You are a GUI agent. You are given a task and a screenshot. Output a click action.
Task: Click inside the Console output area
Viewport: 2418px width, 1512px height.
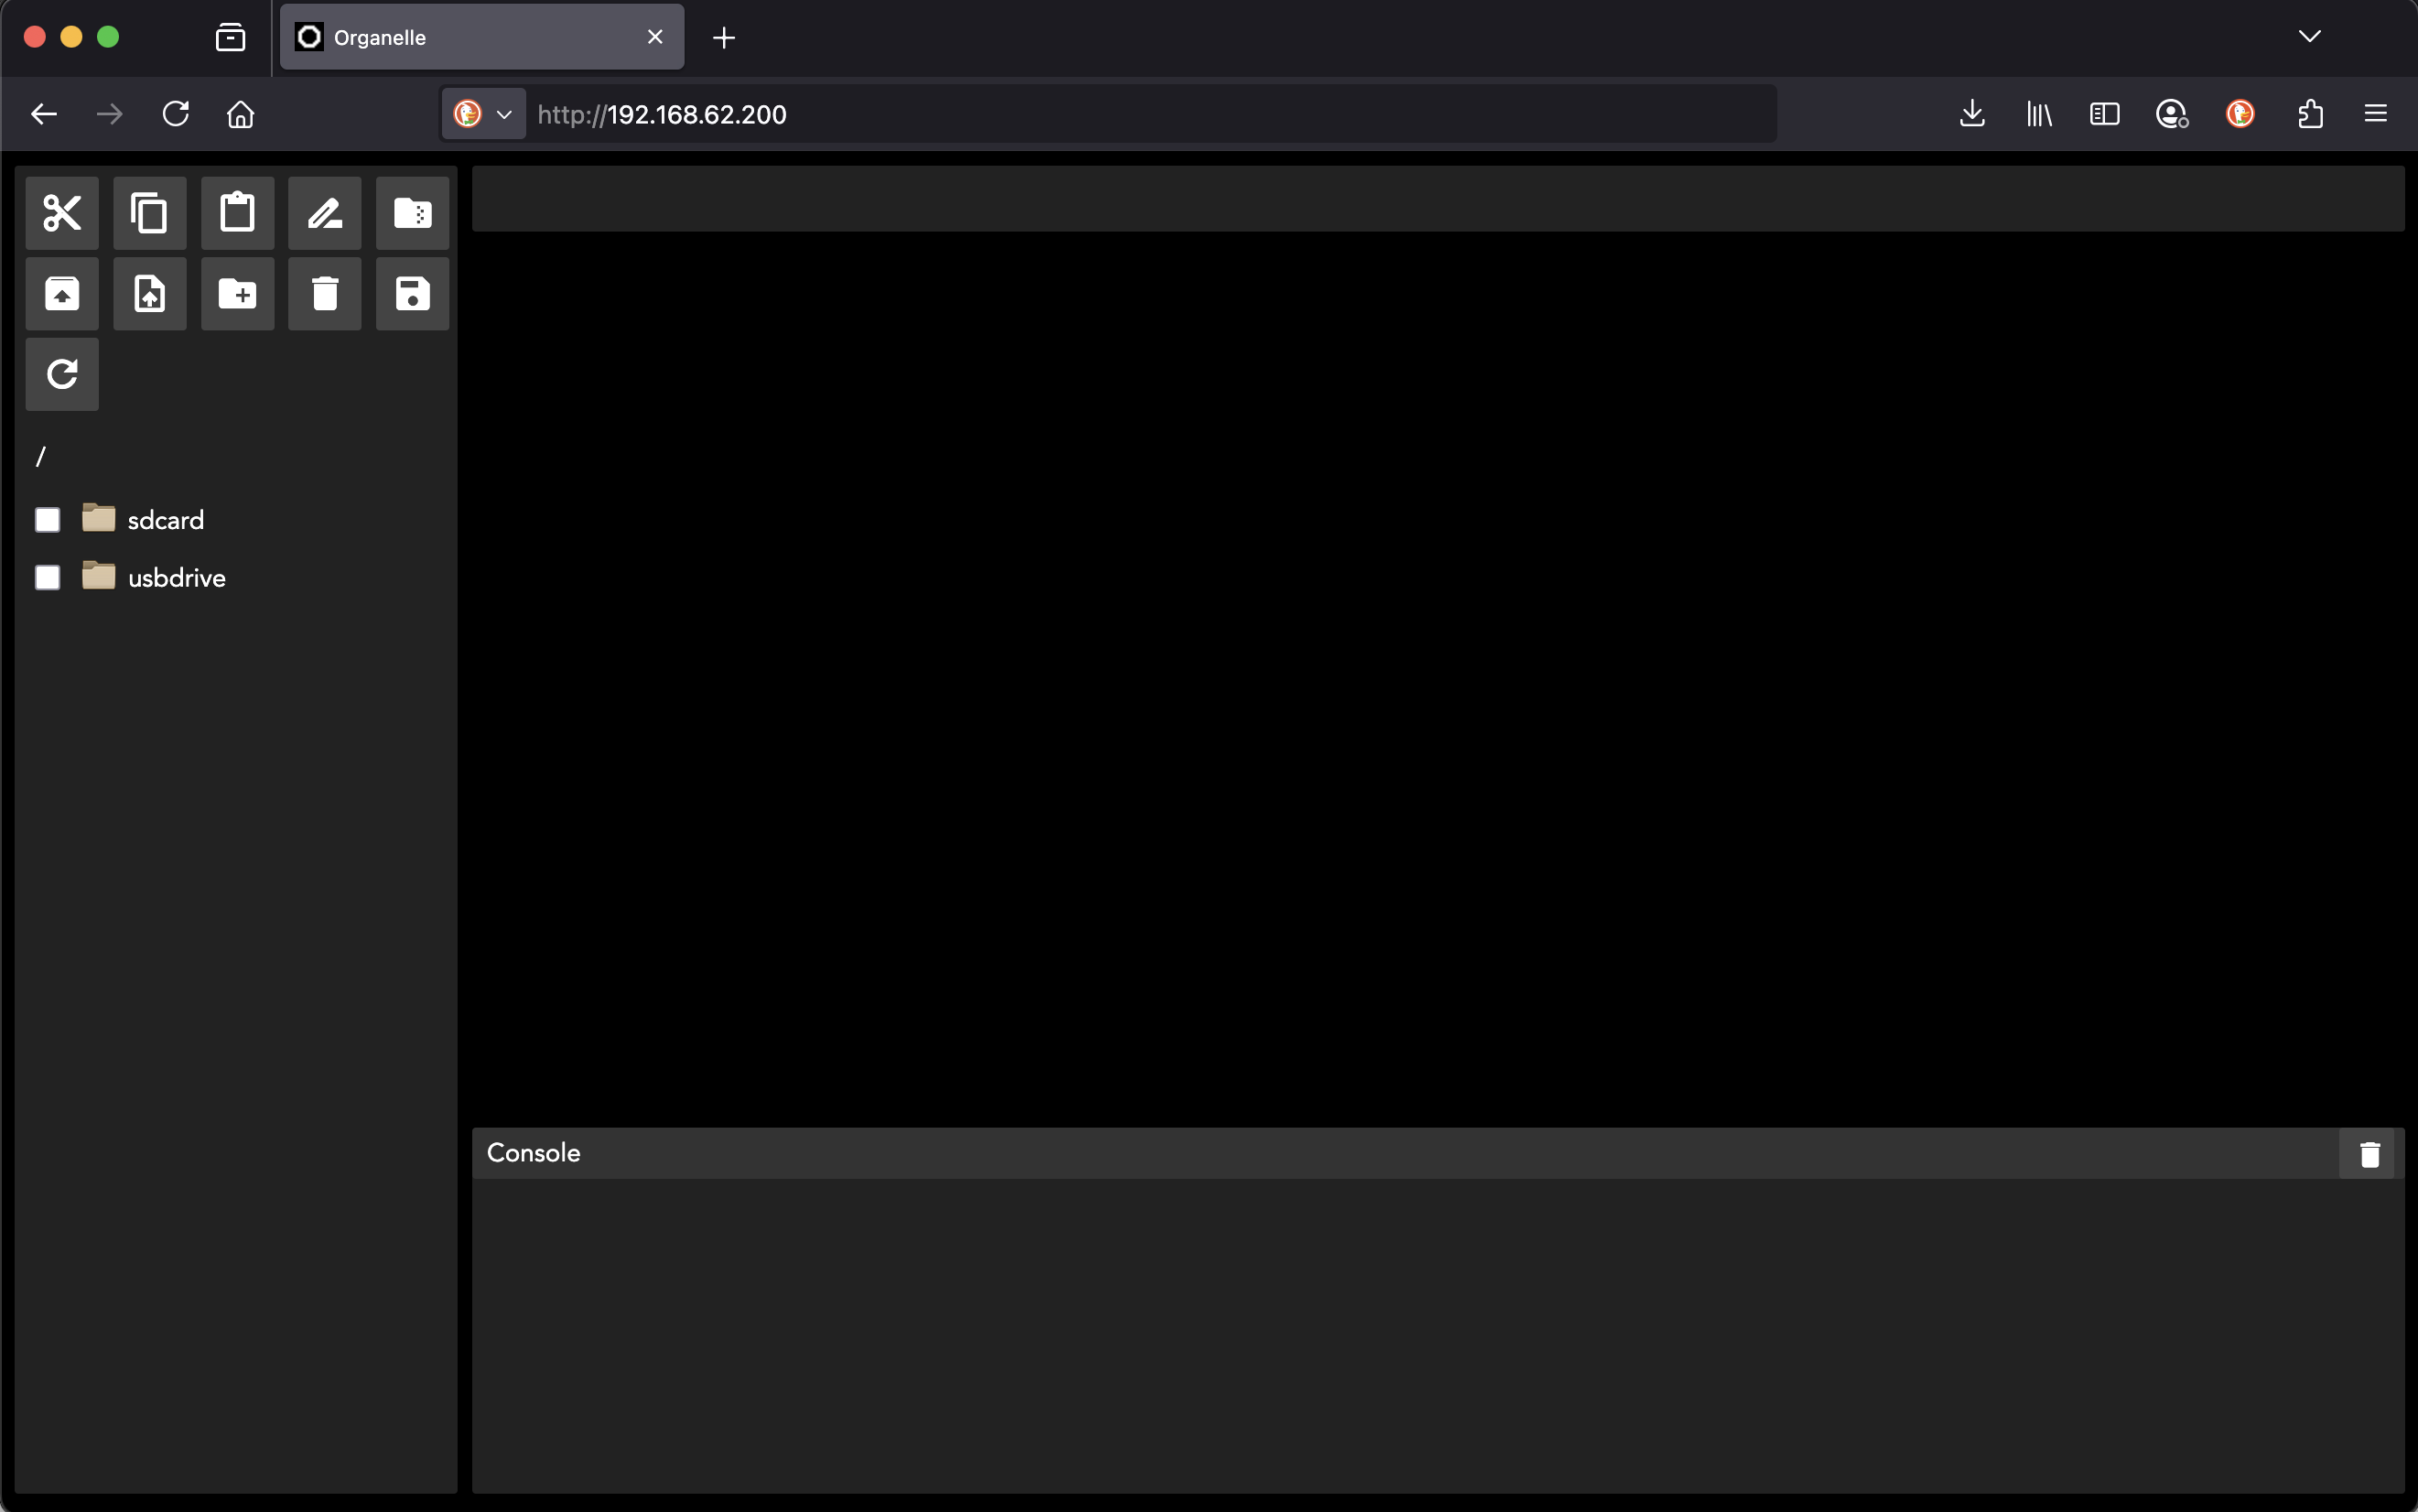[x=1438, y=1336]
